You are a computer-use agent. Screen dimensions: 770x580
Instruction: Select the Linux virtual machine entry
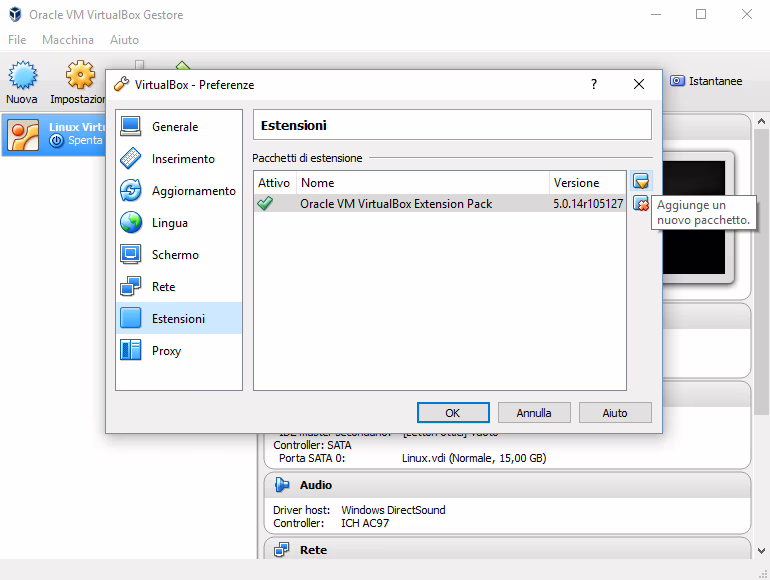tap(54, 135)
